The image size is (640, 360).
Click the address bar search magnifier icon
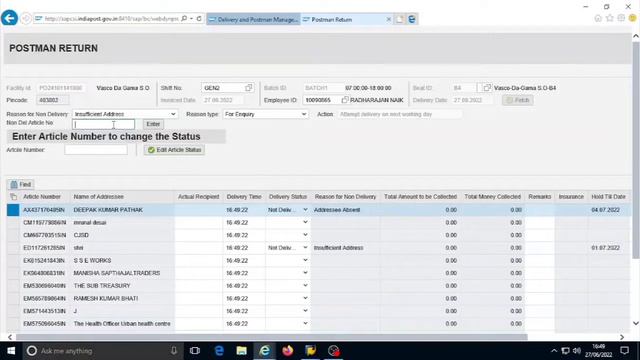pyautogui.click(x=184, y=19)
